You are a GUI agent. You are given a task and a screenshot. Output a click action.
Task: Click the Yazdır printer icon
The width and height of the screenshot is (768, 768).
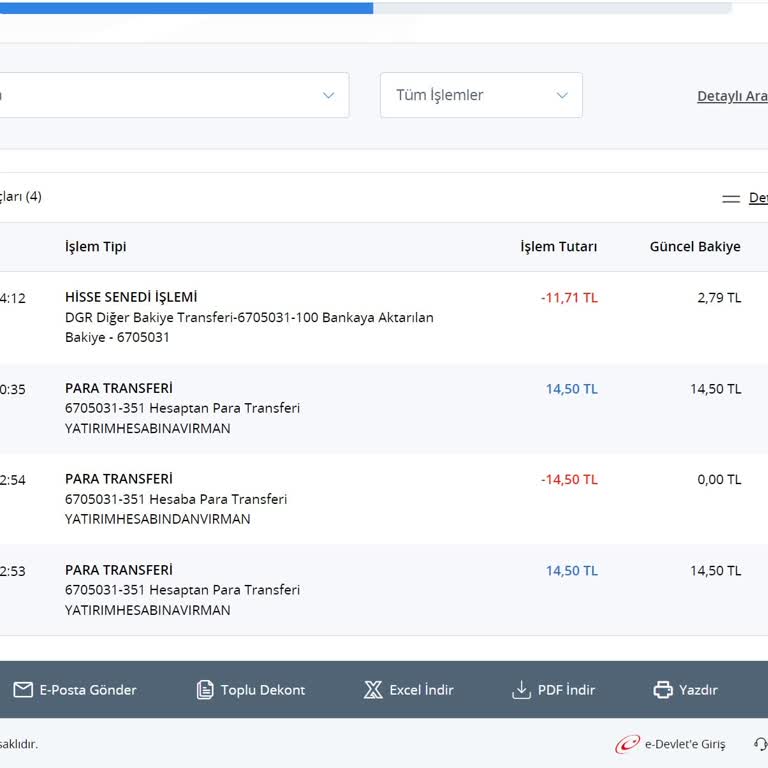click(663, 690)
